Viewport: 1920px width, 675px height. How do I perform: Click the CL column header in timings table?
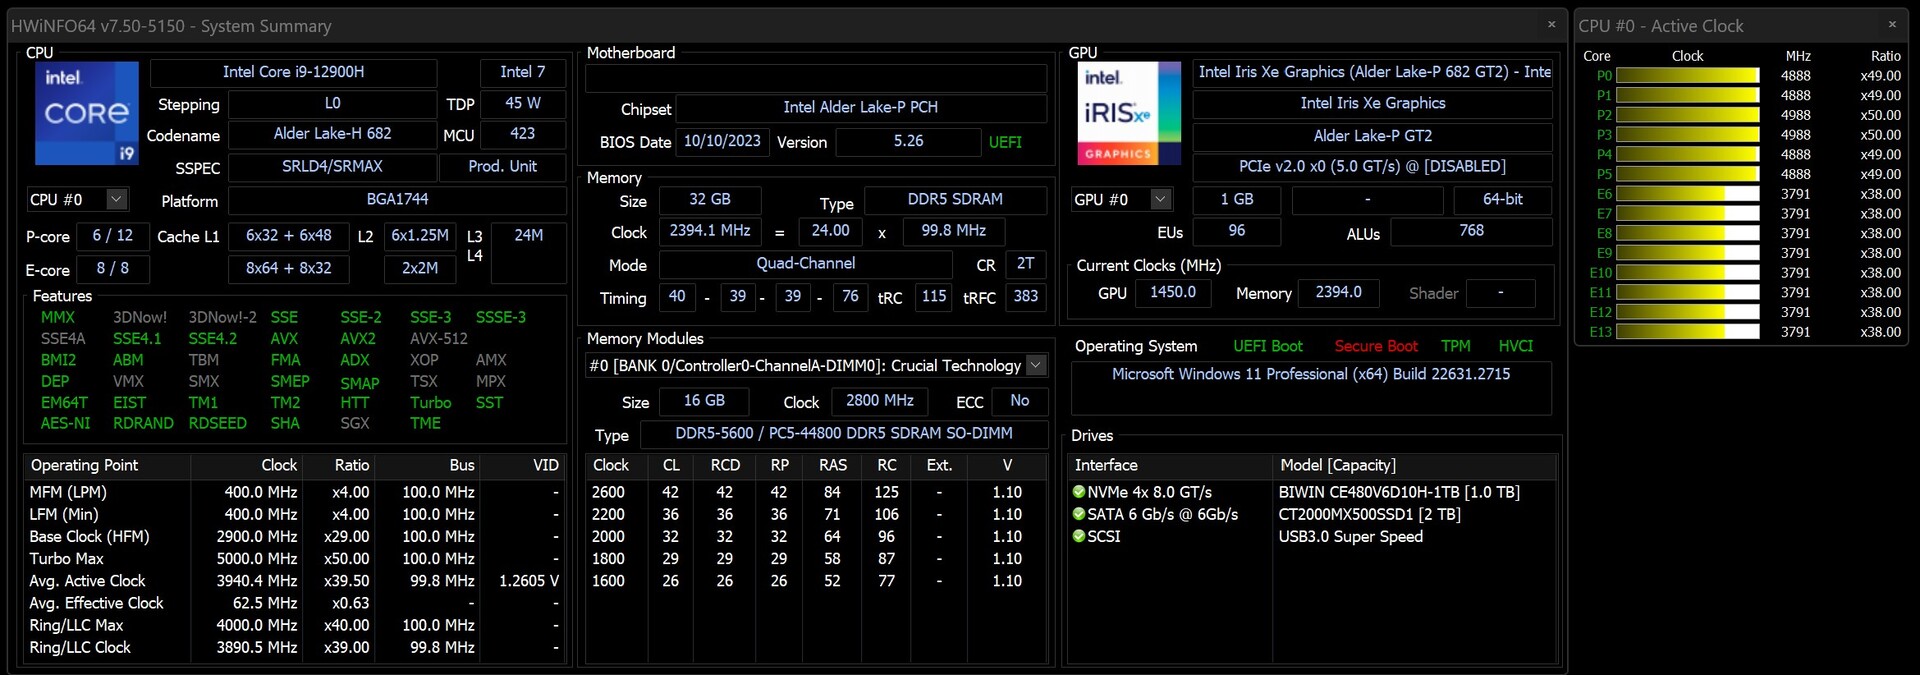tap(671, 466)
